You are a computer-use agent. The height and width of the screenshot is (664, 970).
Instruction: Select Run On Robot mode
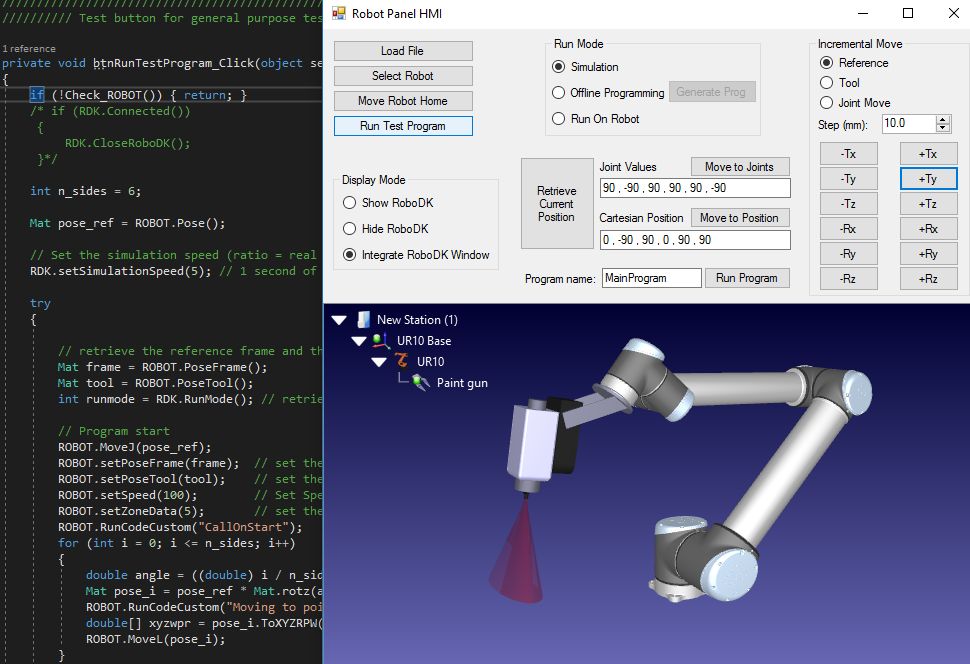[x=559, y=118]
